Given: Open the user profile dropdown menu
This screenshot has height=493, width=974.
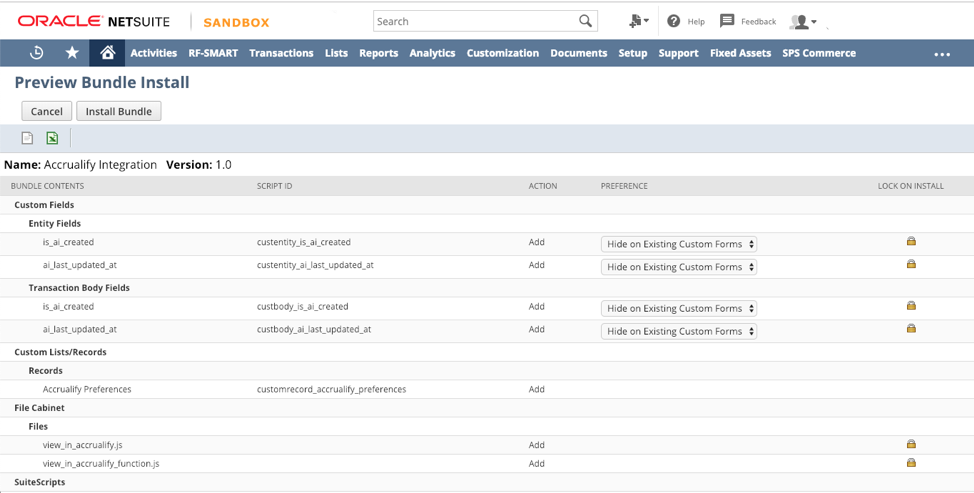Looking at the screenshot, I should pyautogui.click(x=803, y=22).
